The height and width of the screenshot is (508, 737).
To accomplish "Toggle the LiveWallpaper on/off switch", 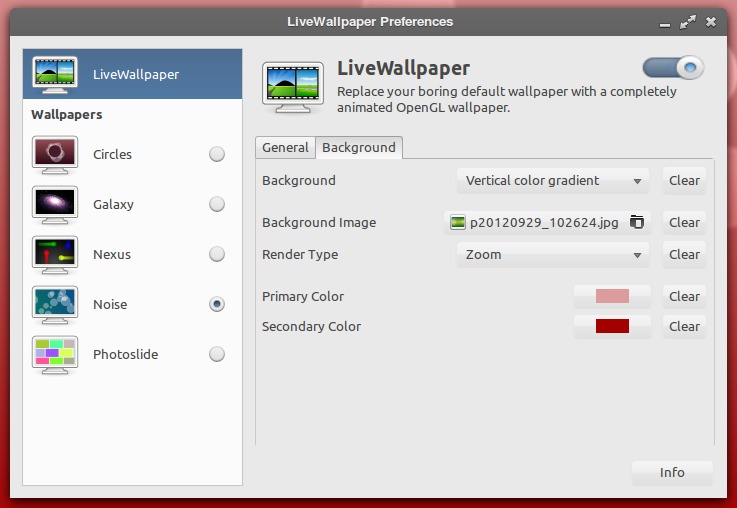I will point(673,68).
